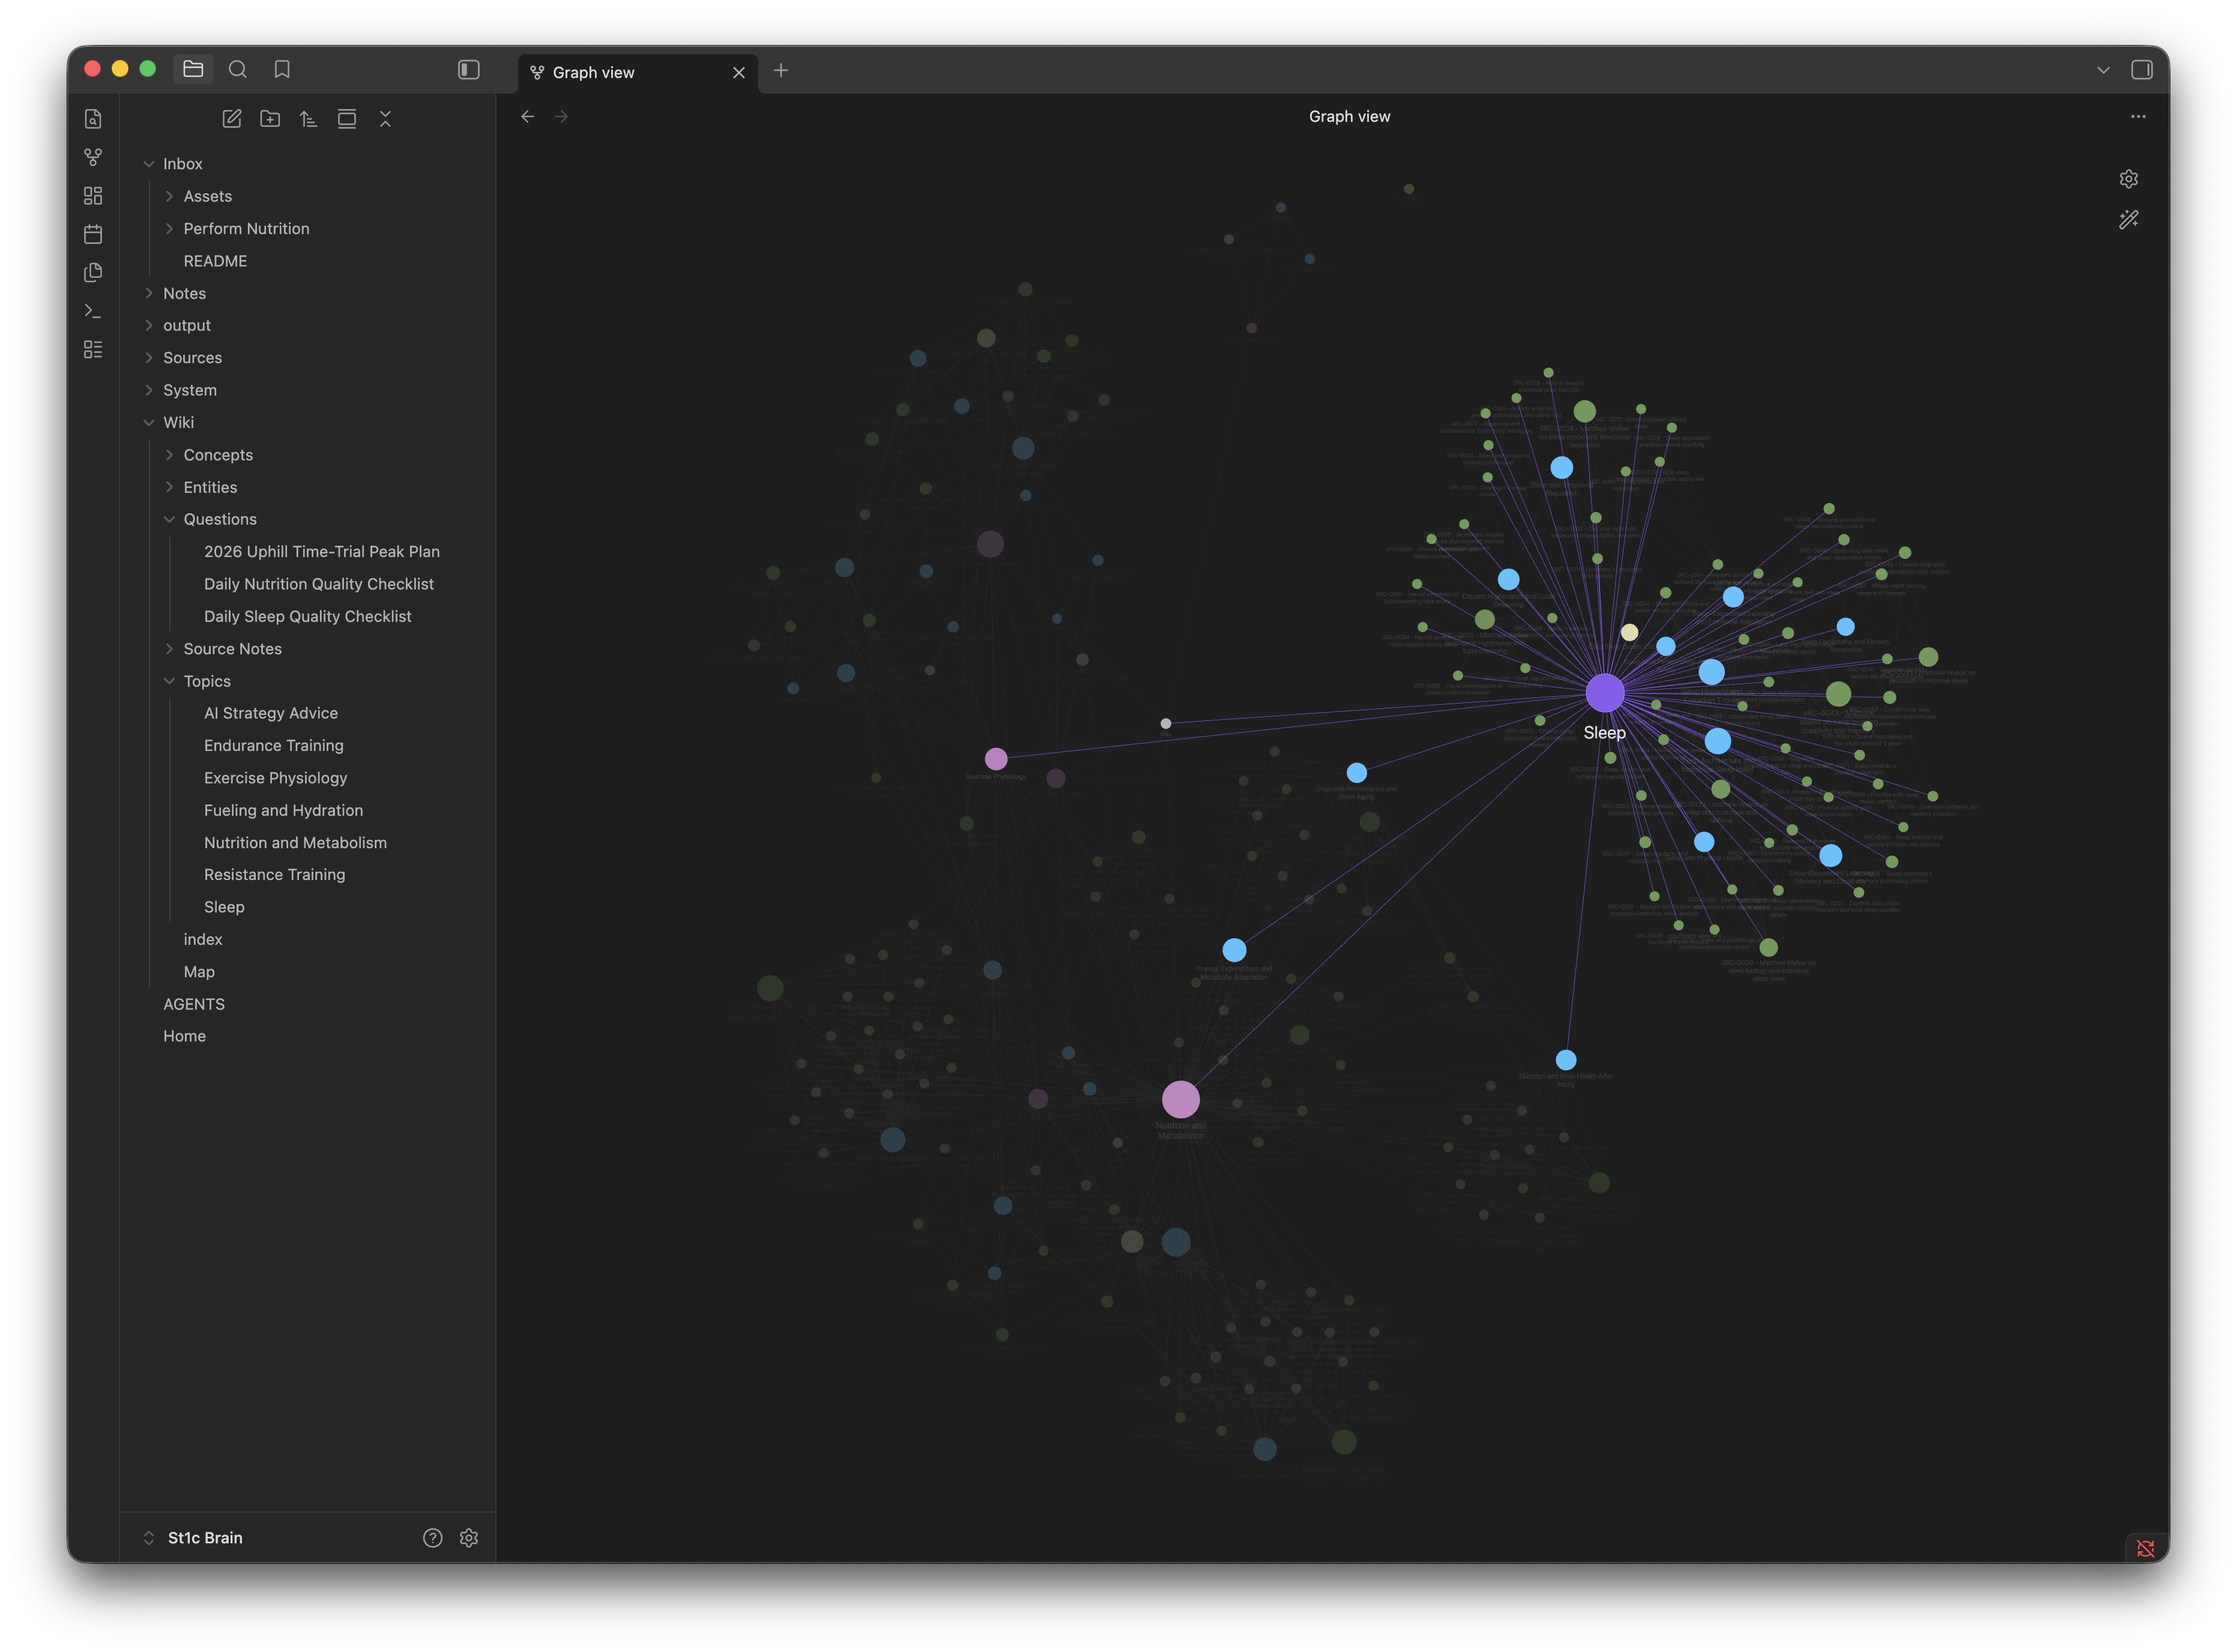Open the quick switcher ribbon icon

click(x=93, y=119)
